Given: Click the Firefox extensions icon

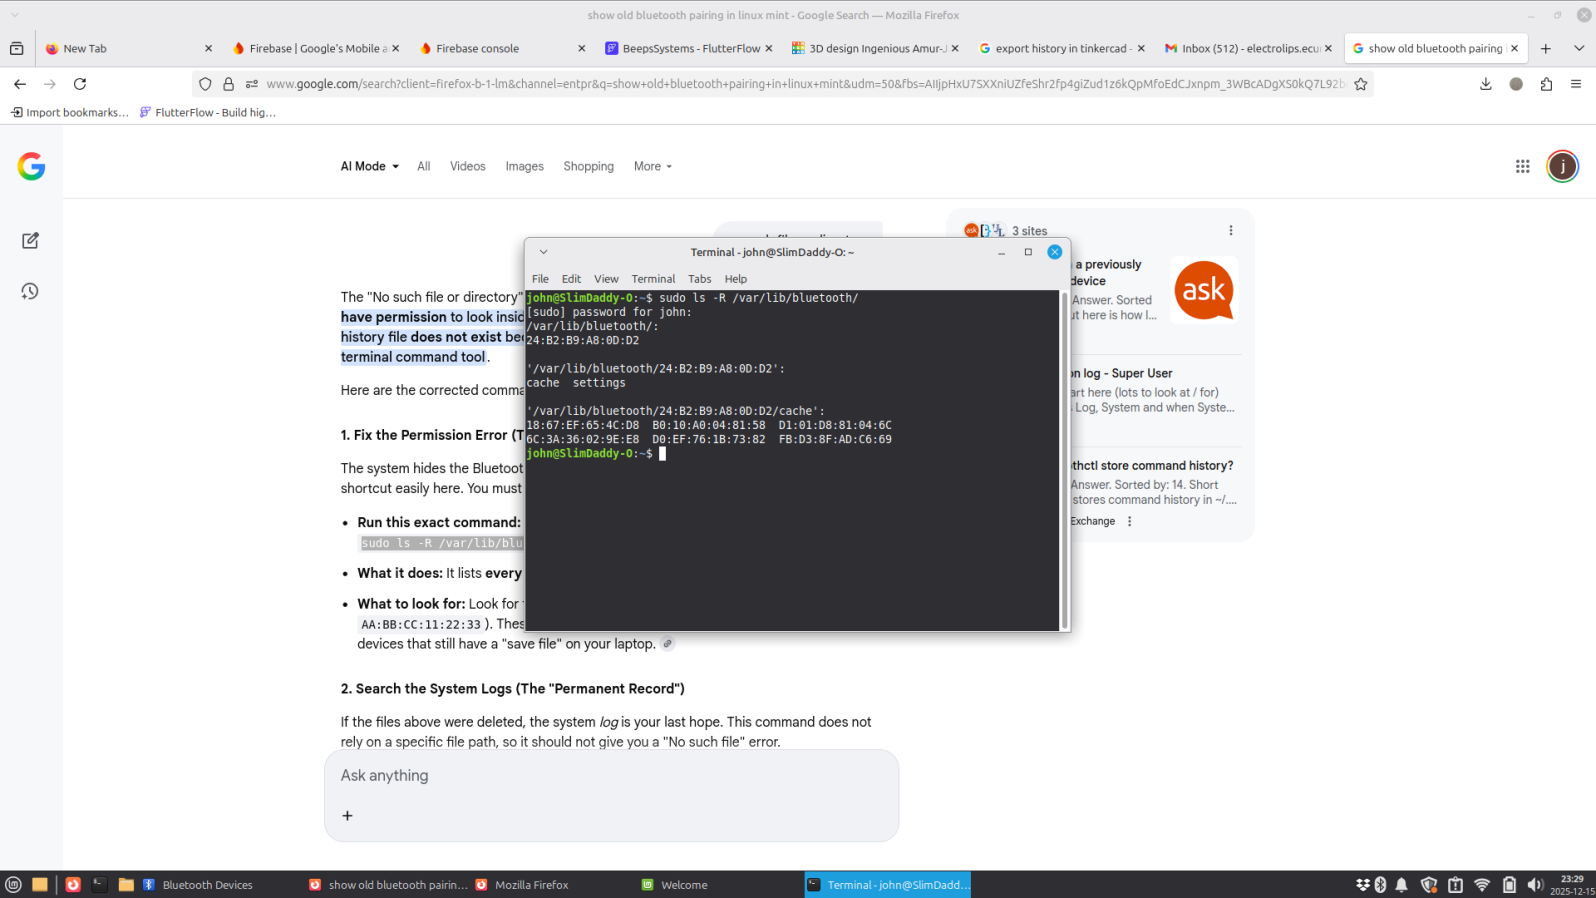Looking at the screenshot, I should coord(1546,84).
